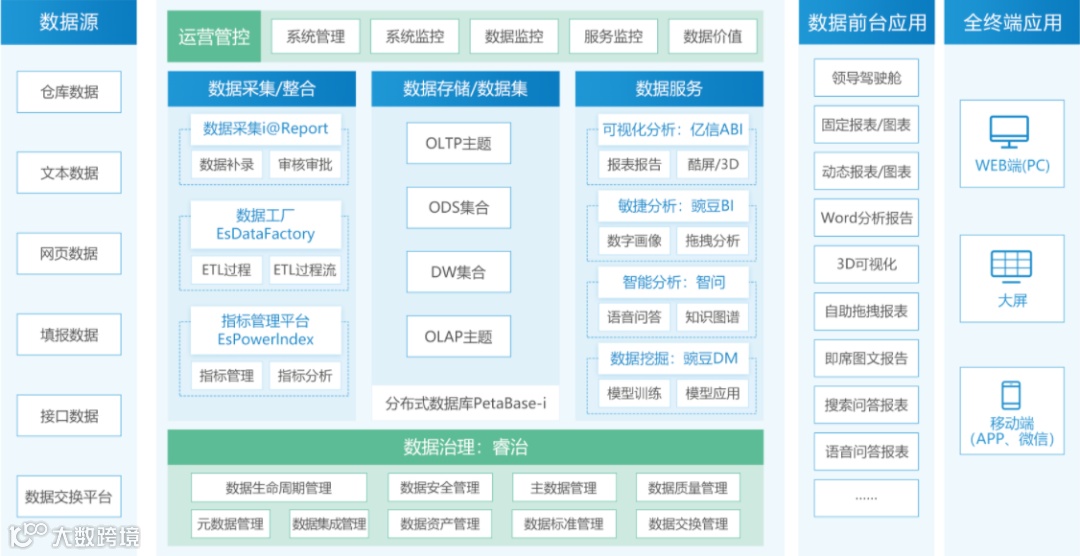
Task: Click 指标分析 box
Action: pos(305,375)
